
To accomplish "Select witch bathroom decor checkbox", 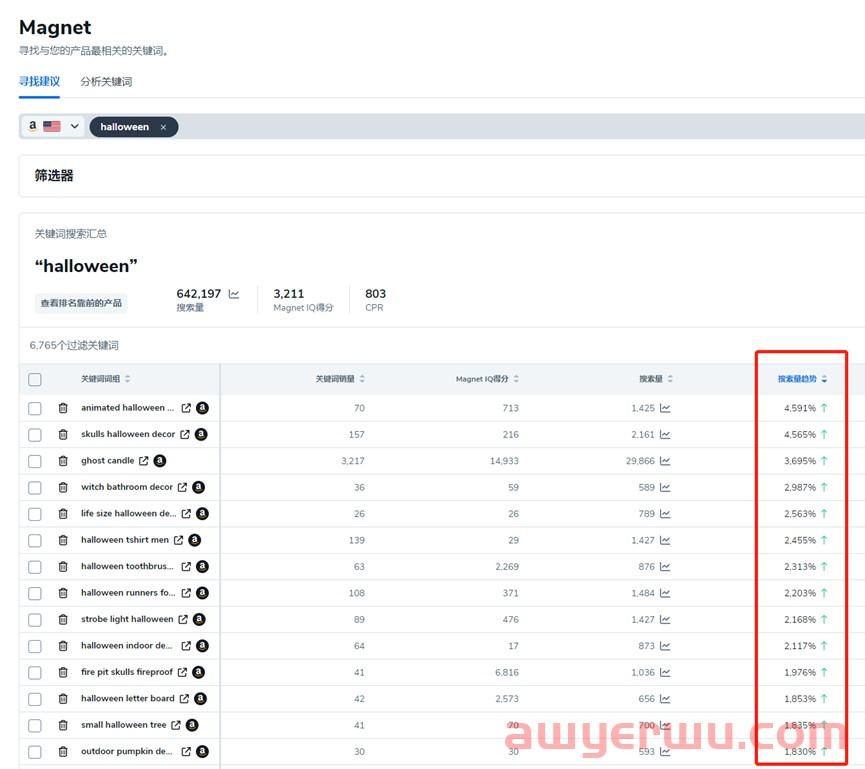I will (x=35, y=488).
